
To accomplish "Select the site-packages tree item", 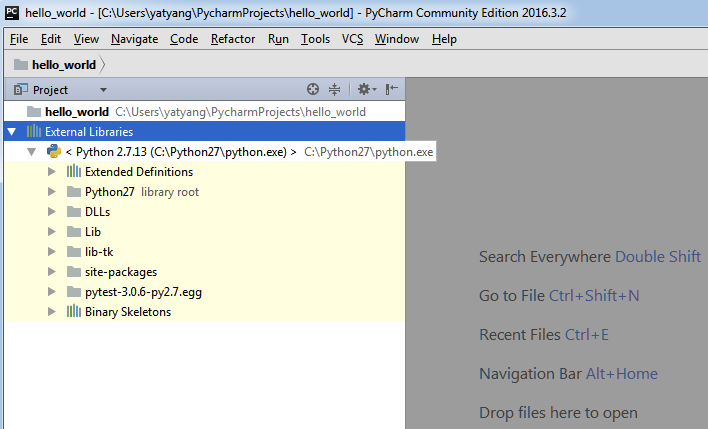I will point(121,272).
